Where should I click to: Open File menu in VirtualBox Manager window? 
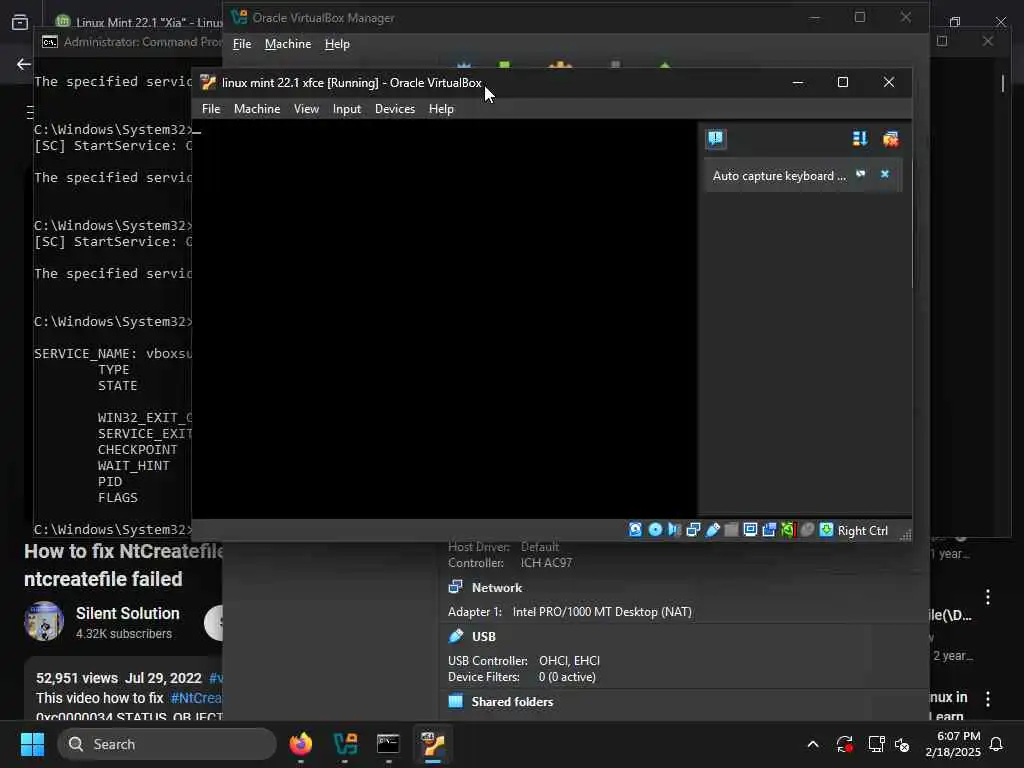click(242, 44)
